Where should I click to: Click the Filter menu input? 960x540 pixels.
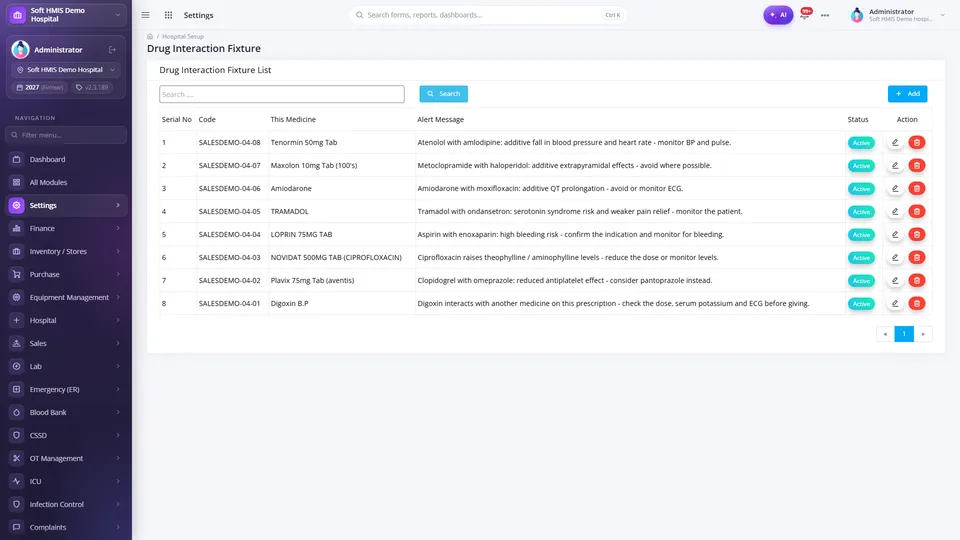66,135
